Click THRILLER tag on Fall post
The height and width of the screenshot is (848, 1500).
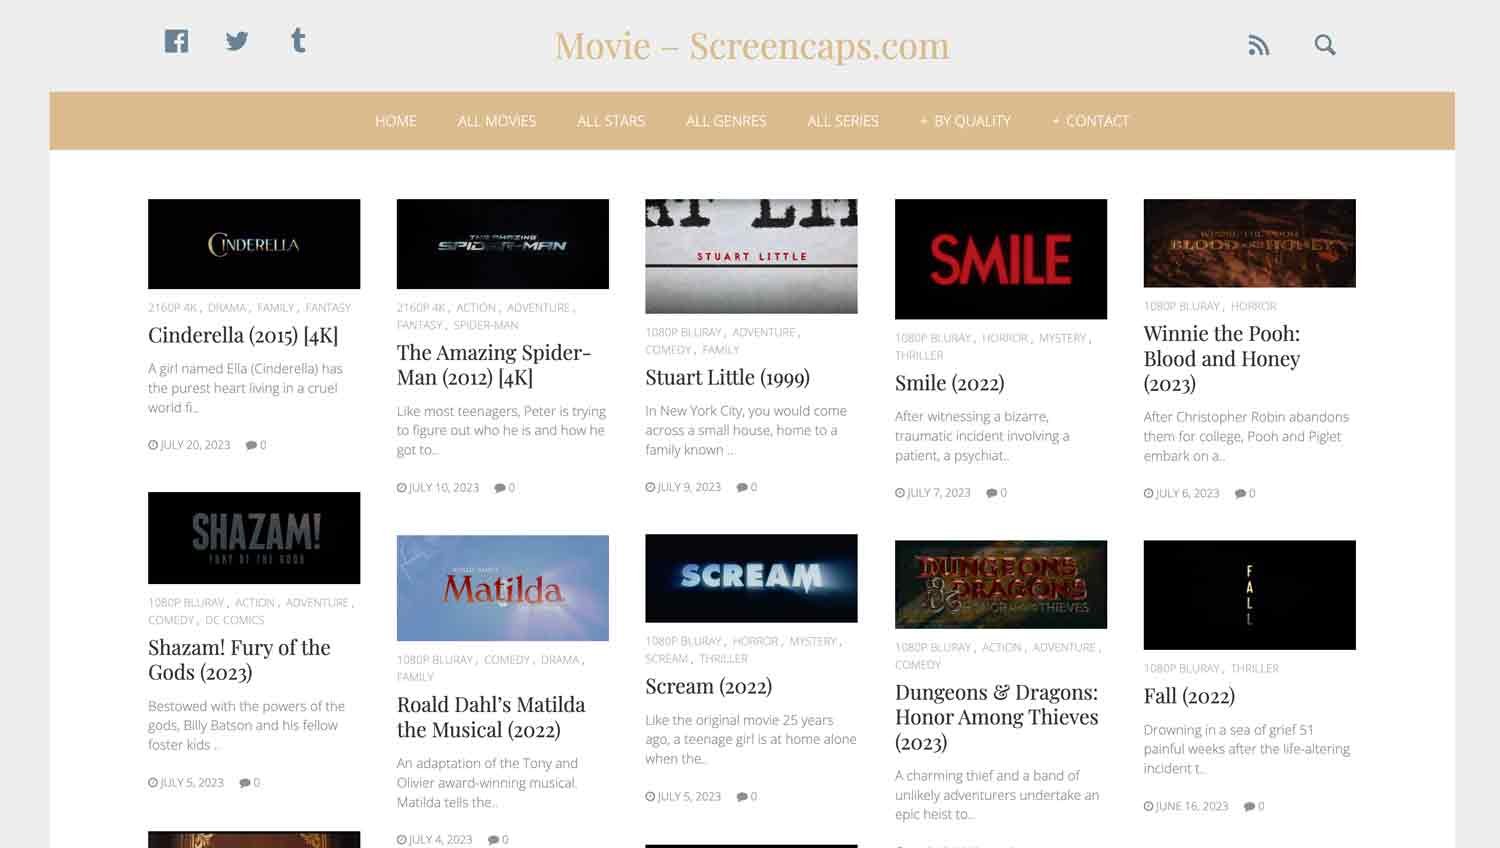1255,668
